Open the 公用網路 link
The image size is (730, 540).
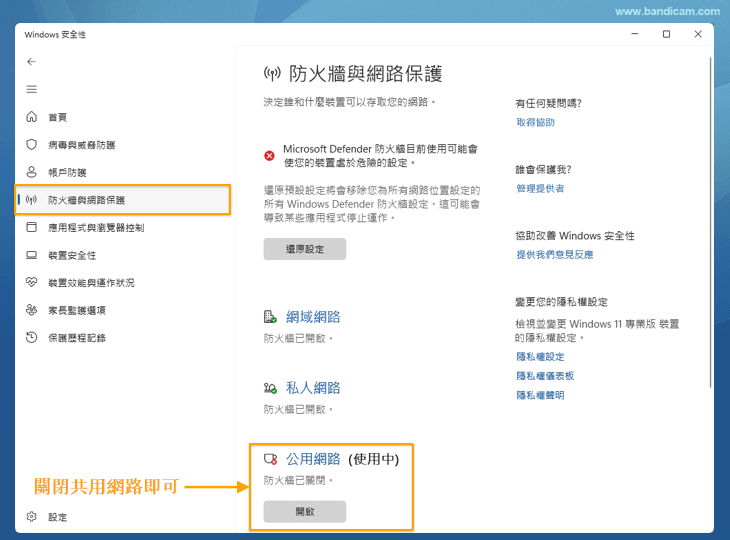coord(313,459)
